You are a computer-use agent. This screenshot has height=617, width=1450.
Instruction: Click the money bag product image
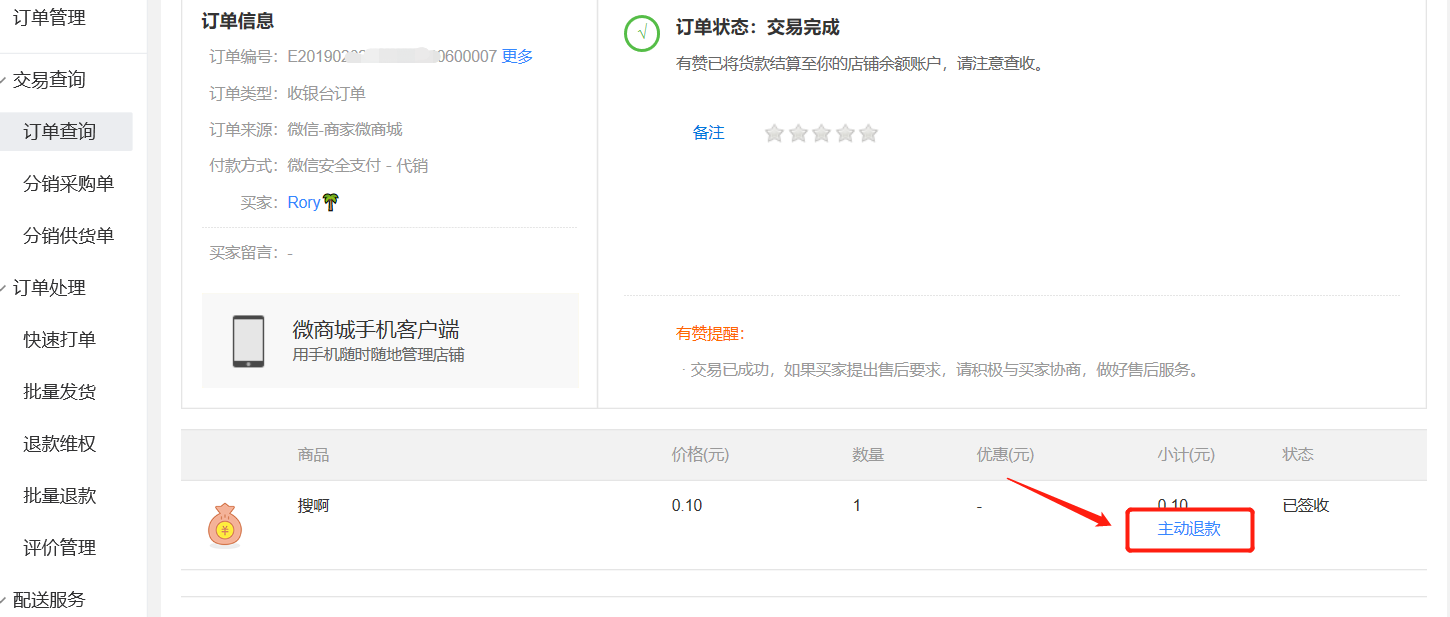click(224, 525)
